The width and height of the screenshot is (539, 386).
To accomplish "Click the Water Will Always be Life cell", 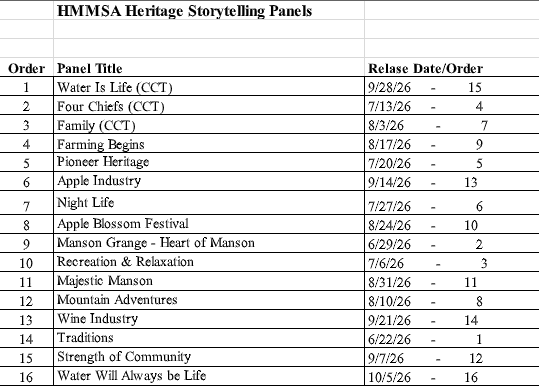I will [x=209, y=376].
